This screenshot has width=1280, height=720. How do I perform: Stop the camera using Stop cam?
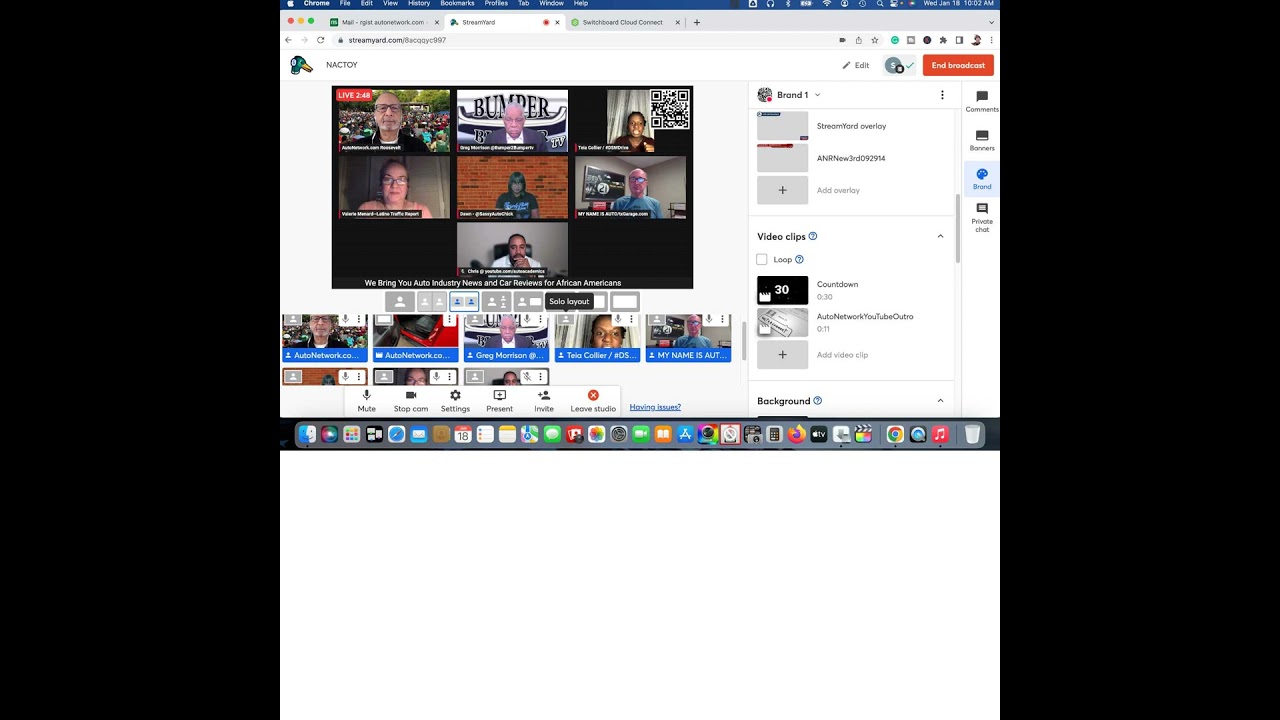411,401
